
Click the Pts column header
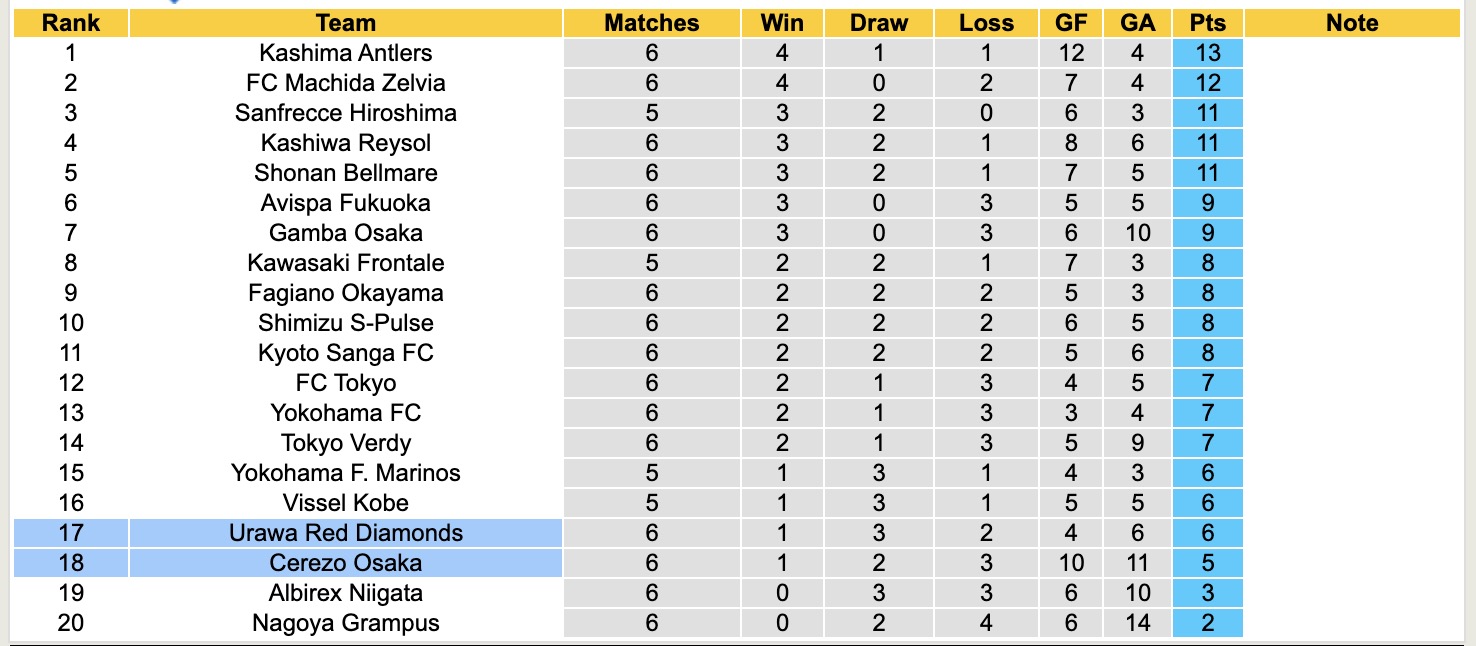pos(1208,23)
